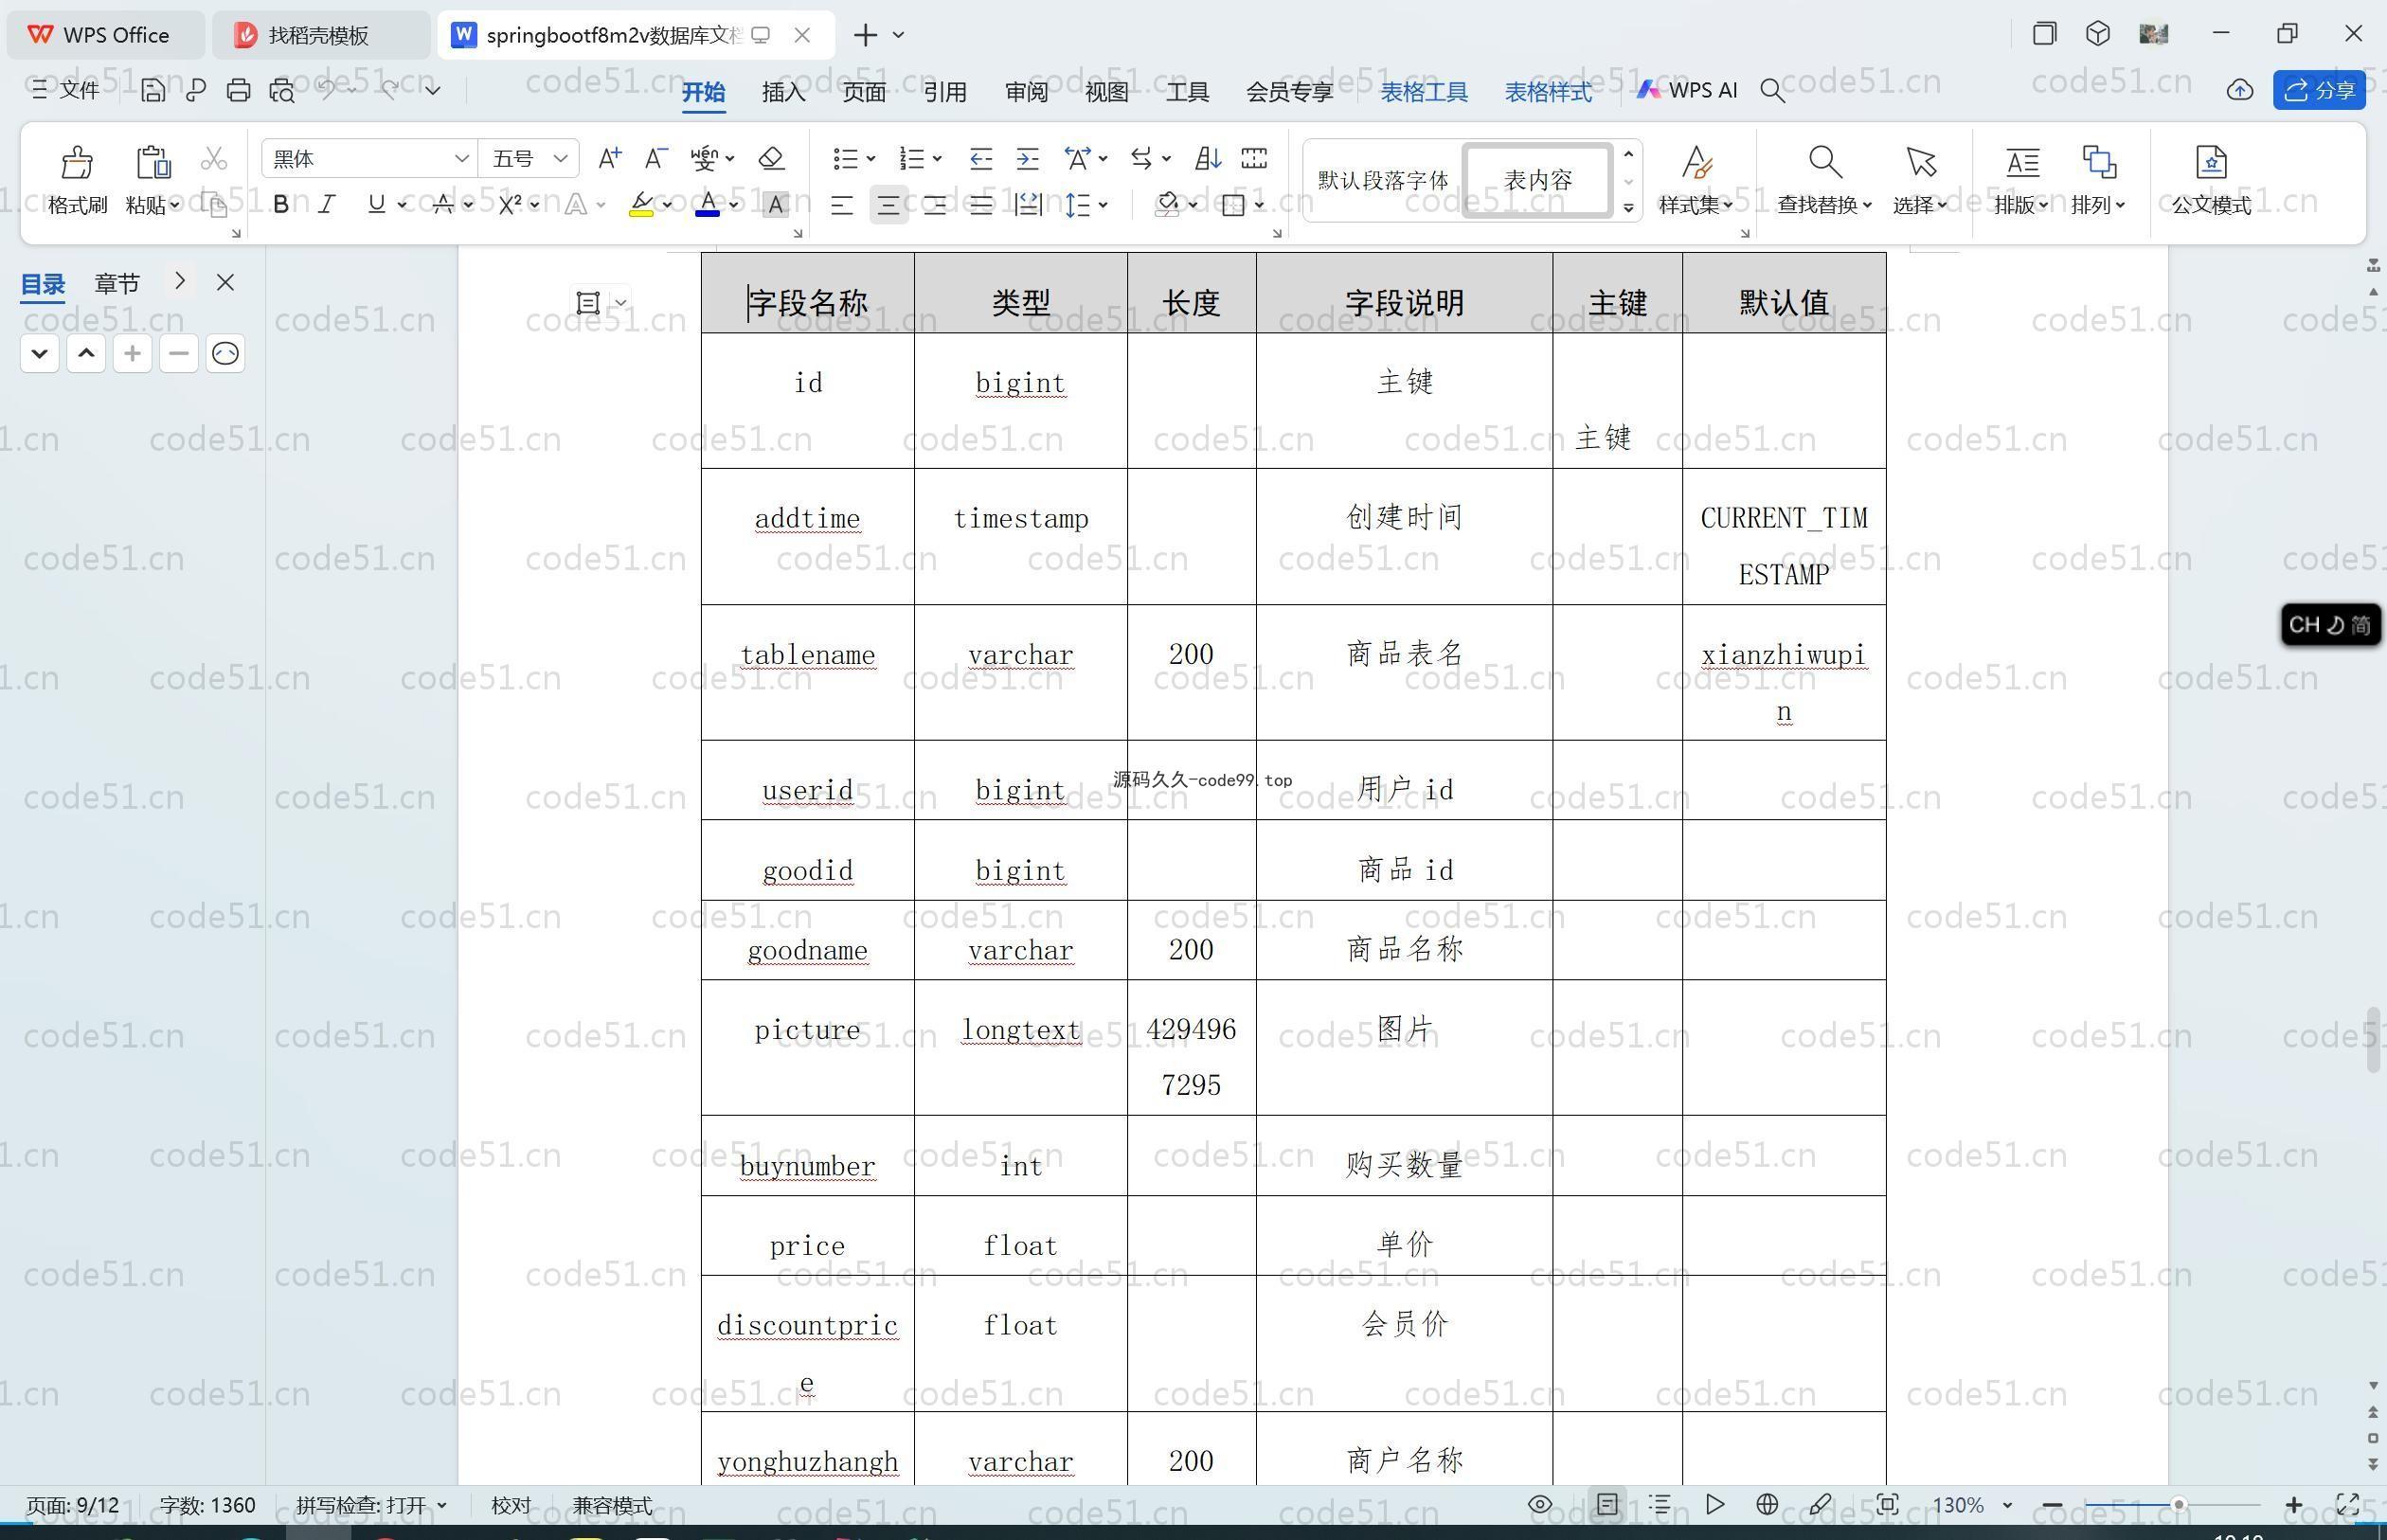Toggle Align Right paragraph
The width and height of the screenshot is (2387, 1540).
935,205
